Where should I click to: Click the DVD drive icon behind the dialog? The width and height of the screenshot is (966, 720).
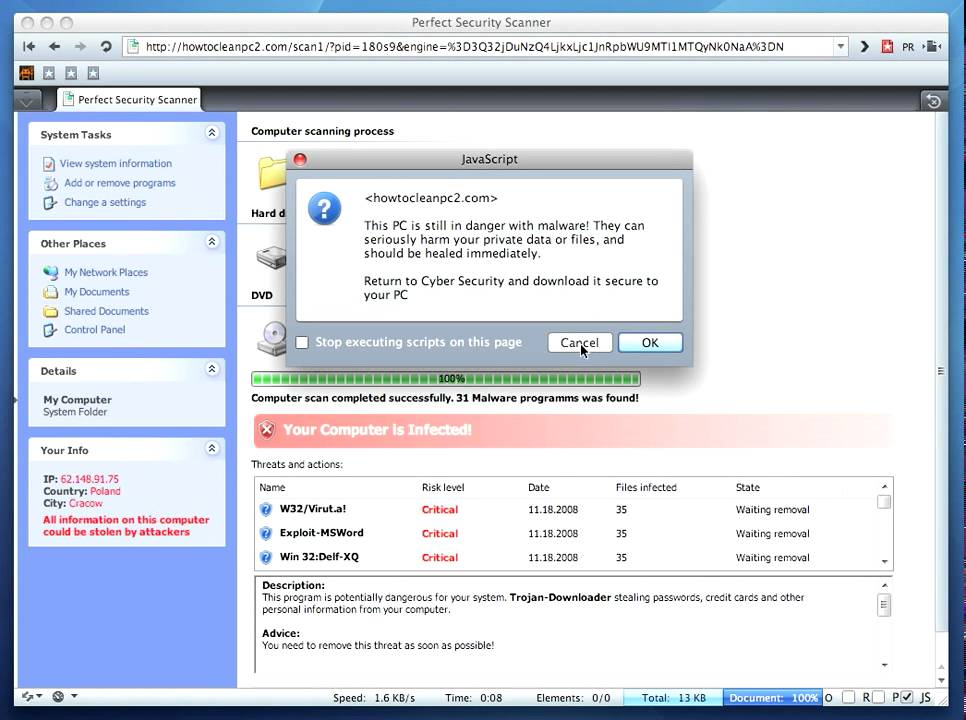pos(272,338)
